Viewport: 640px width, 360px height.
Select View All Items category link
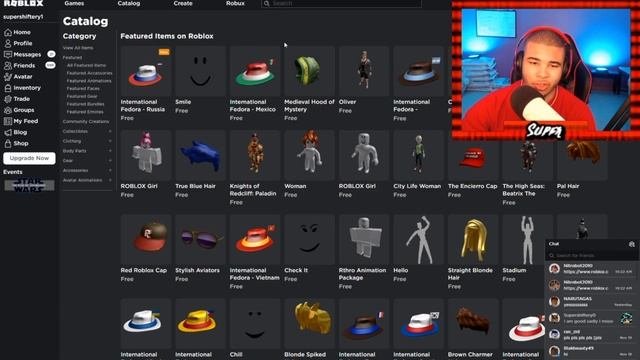pyautogui.click(x=78, y=48)
